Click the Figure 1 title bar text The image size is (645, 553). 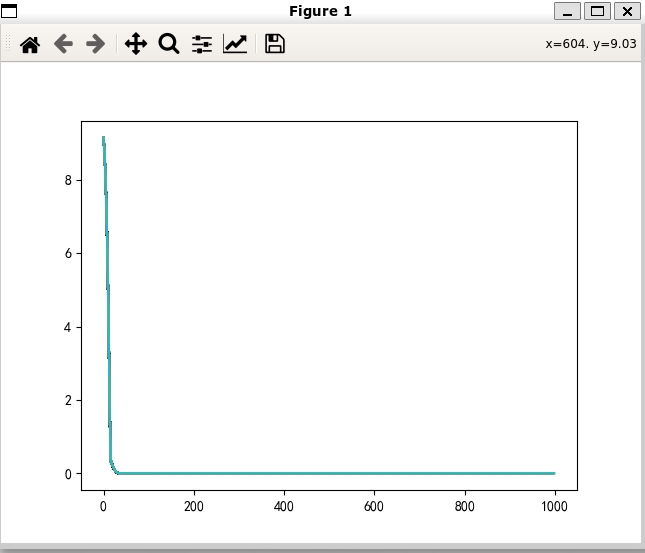[x=320, y=11]
